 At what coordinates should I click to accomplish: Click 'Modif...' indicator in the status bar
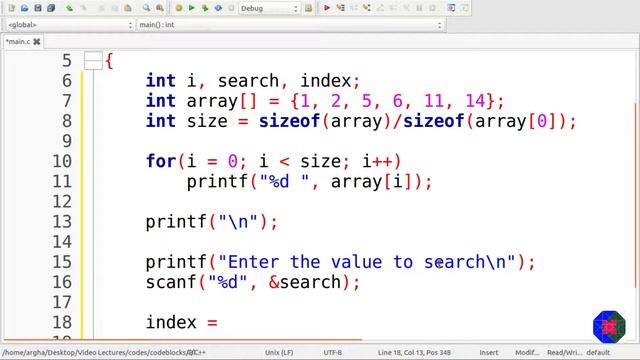527,352
